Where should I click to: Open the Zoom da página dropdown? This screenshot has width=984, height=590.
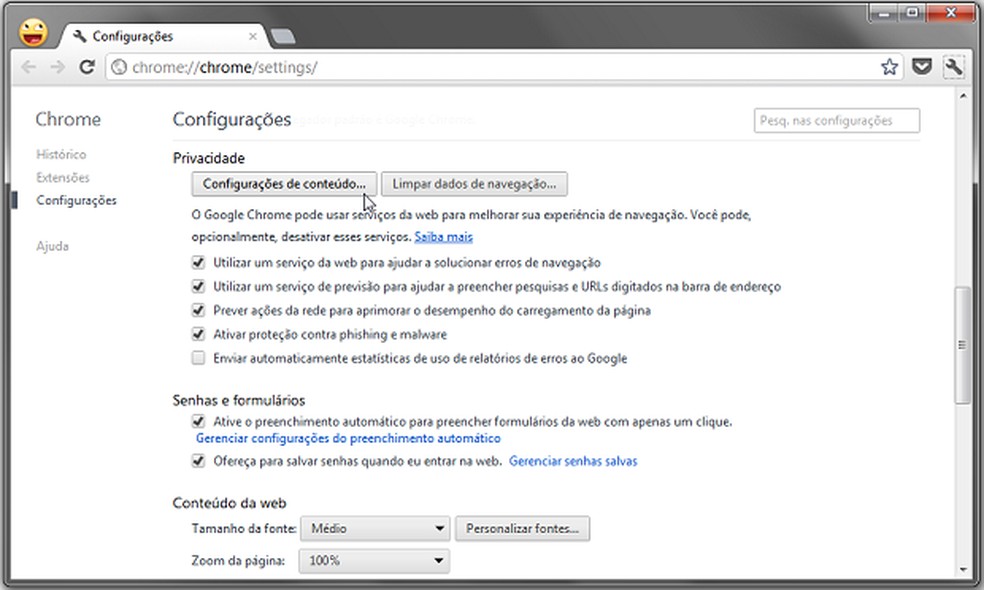[x=374, y=561]
